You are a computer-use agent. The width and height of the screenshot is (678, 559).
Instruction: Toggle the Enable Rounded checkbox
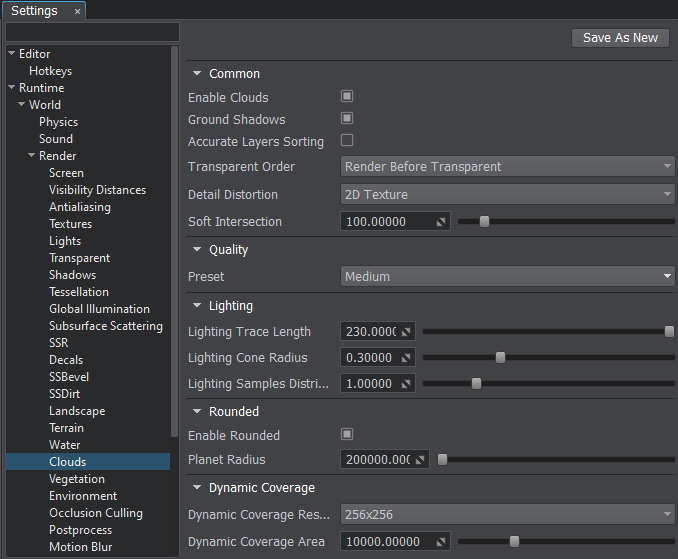[x=347, y=435]
